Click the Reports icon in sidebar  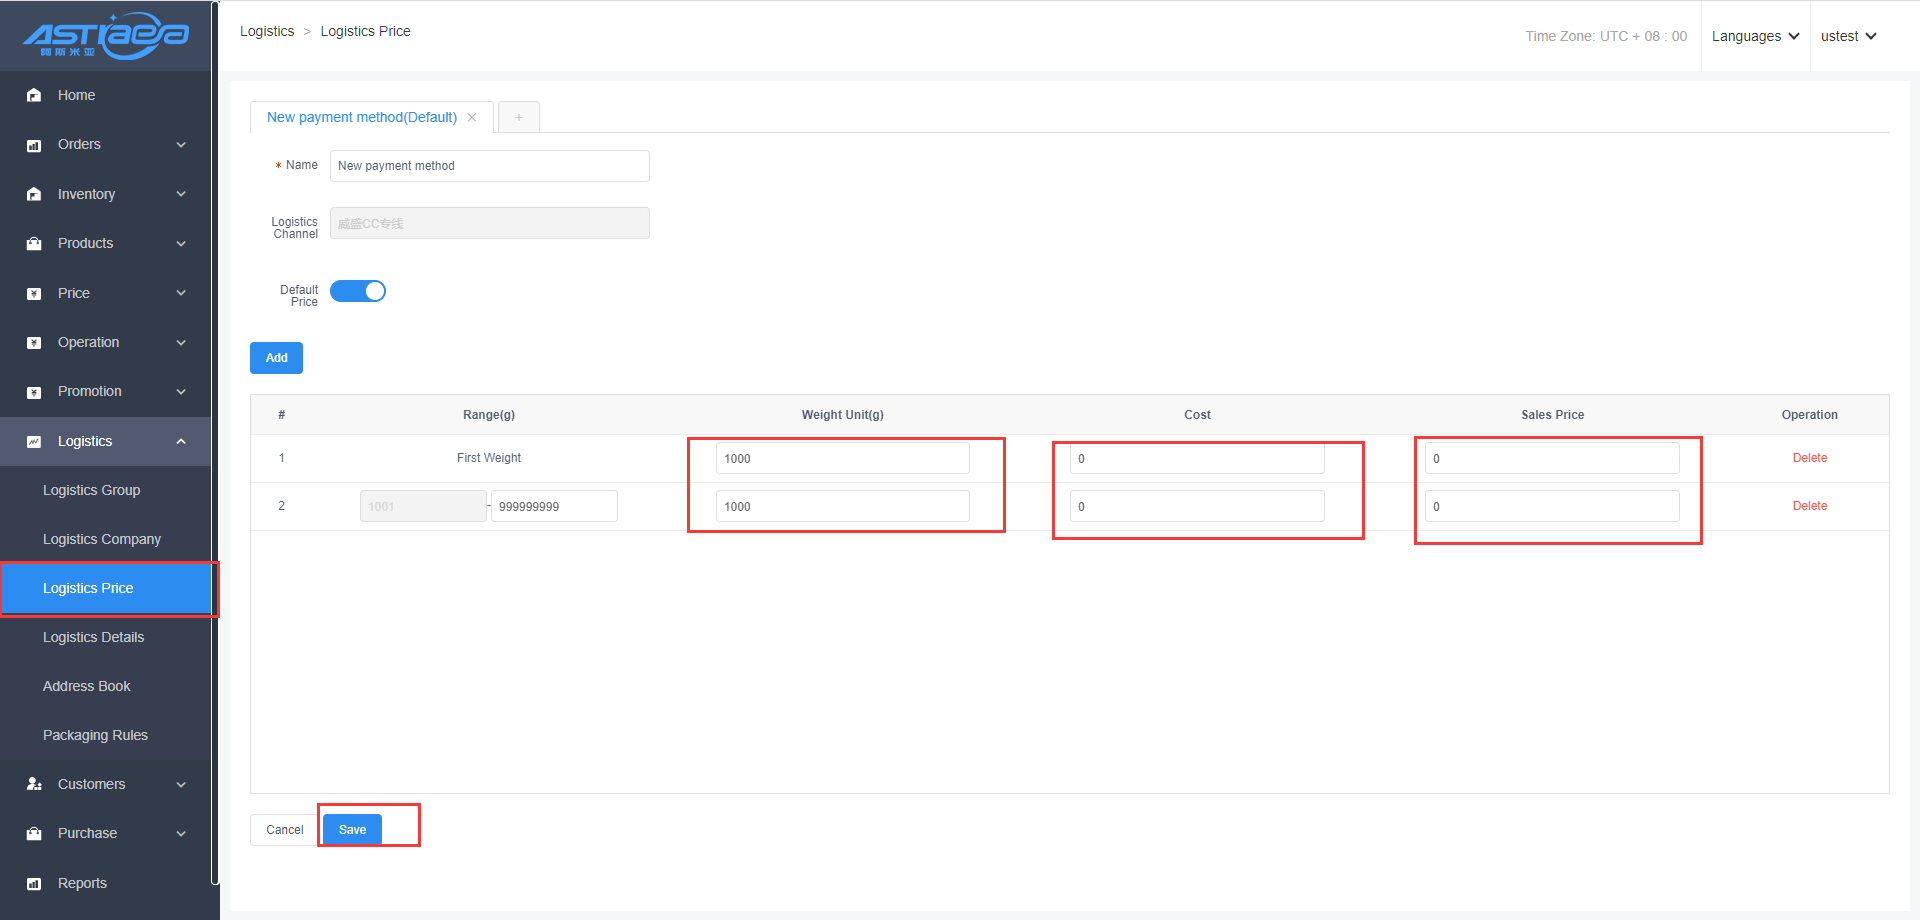click(34, 884)
